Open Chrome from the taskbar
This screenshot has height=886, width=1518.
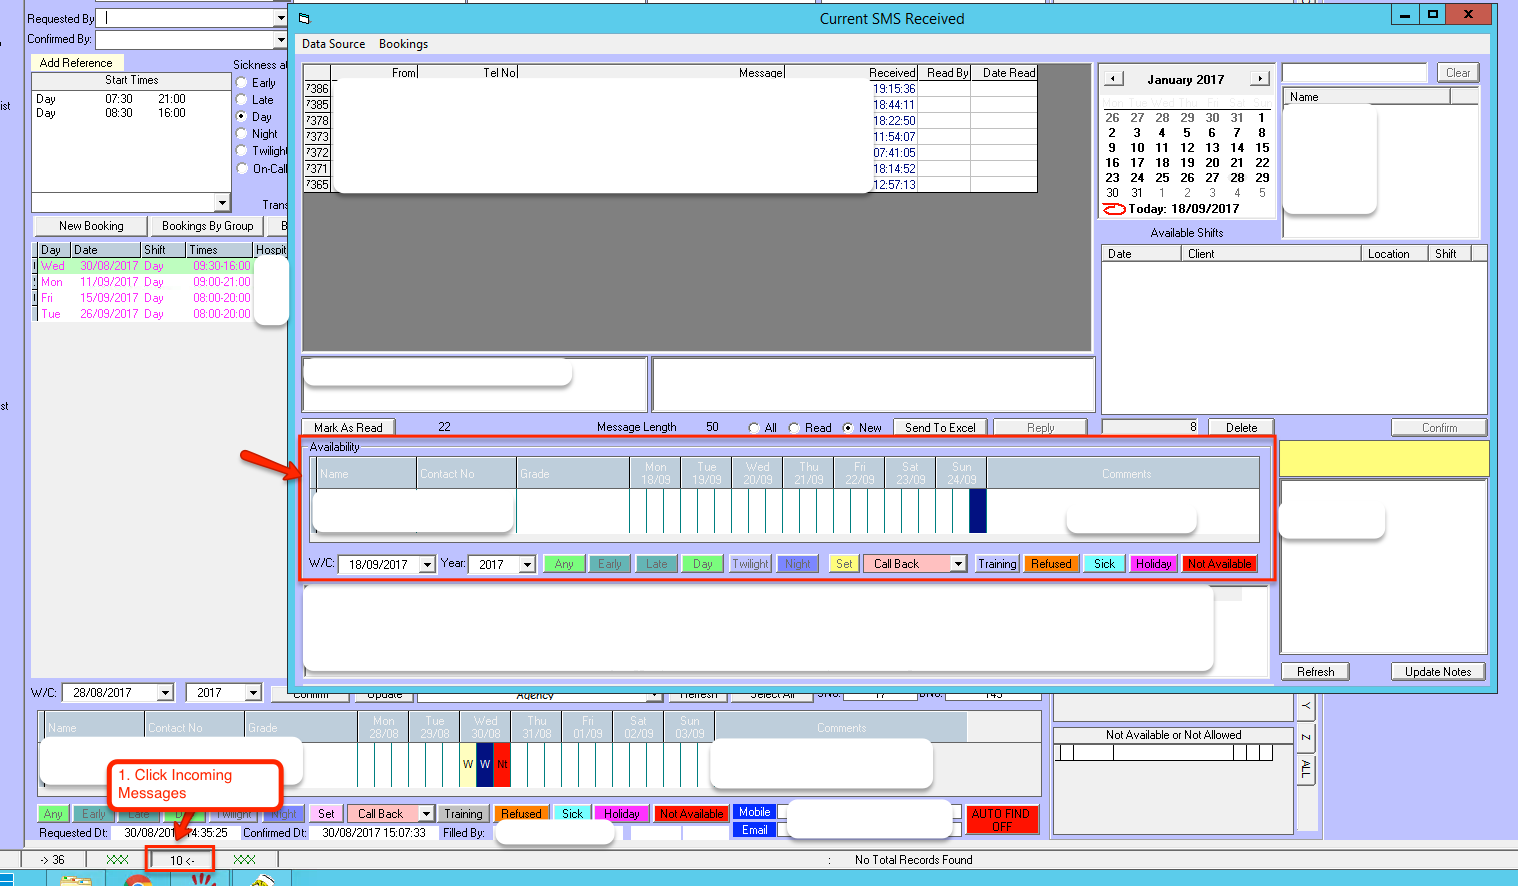coord(138,881)
